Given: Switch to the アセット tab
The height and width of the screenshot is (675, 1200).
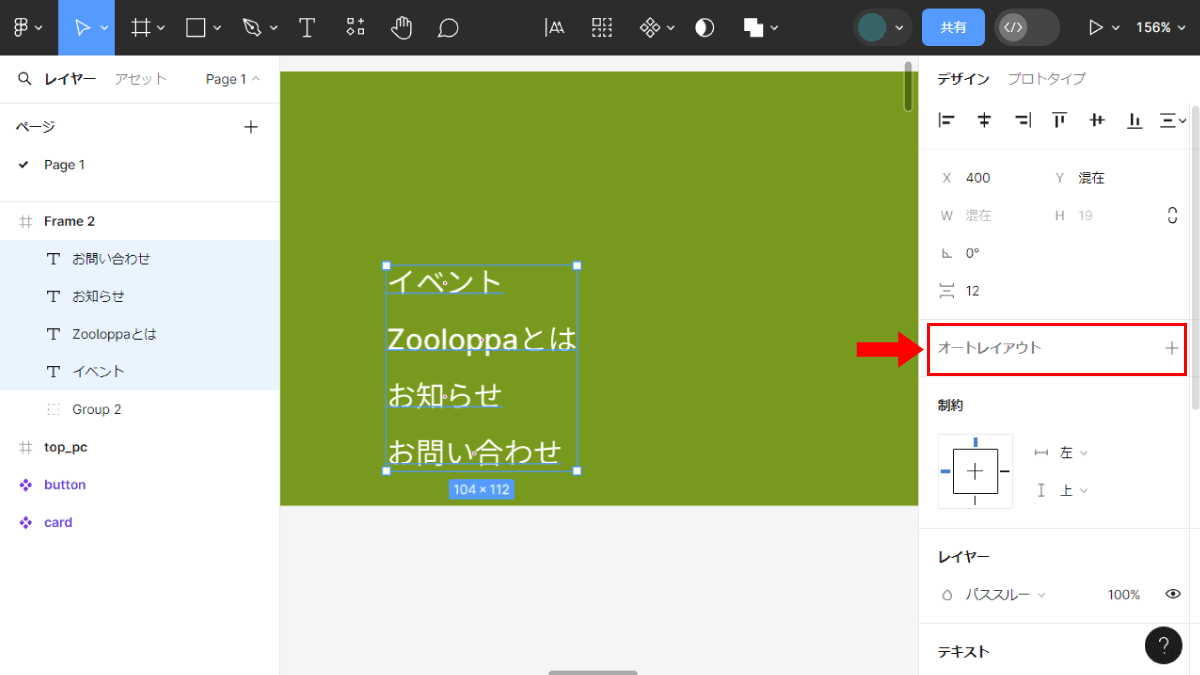Looking at the screenshot, I should click(x=140, y=79).
